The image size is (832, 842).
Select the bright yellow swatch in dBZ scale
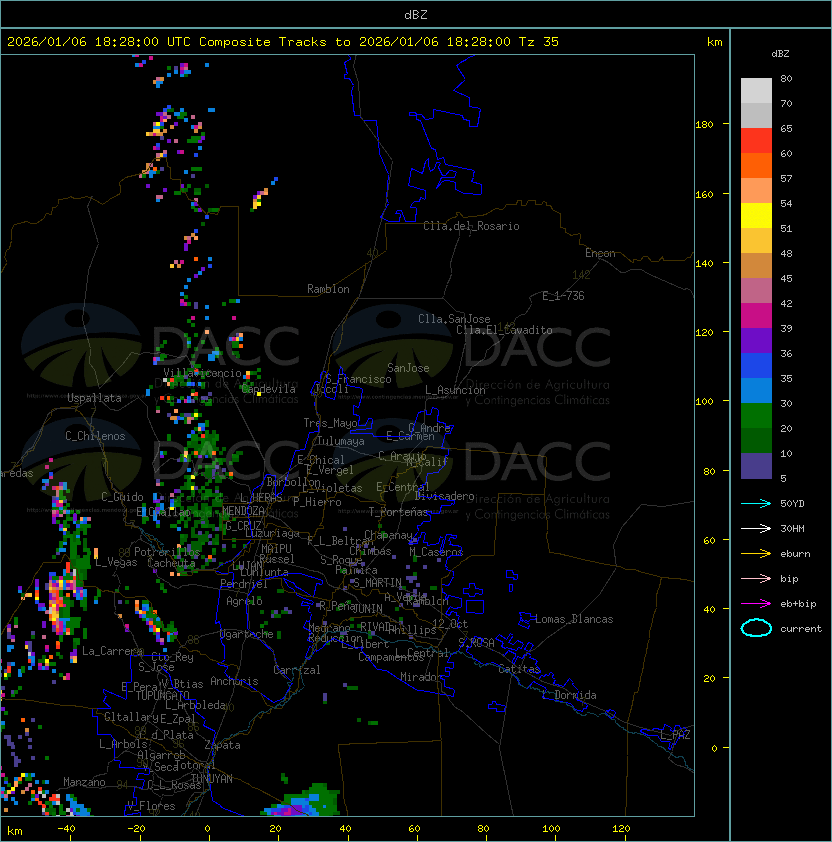(756, 215)
